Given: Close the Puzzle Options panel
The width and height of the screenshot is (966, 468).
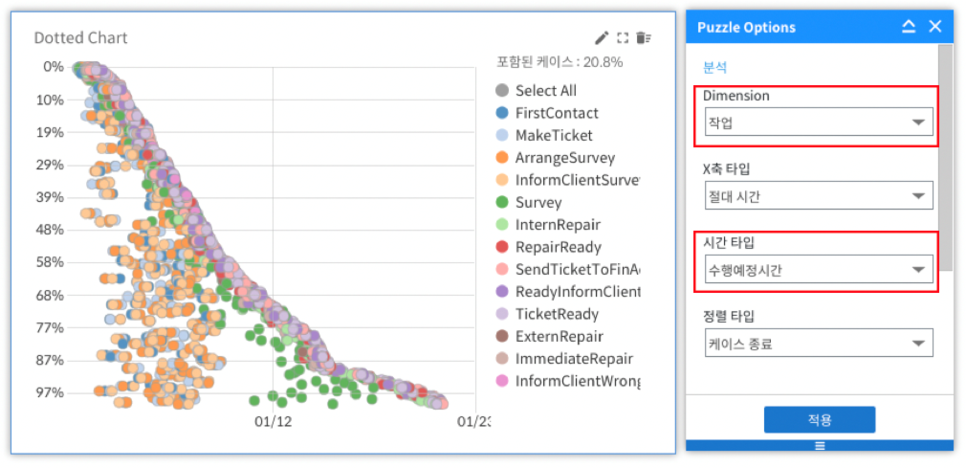Looking at the screenshot, I should click(935, 27).
